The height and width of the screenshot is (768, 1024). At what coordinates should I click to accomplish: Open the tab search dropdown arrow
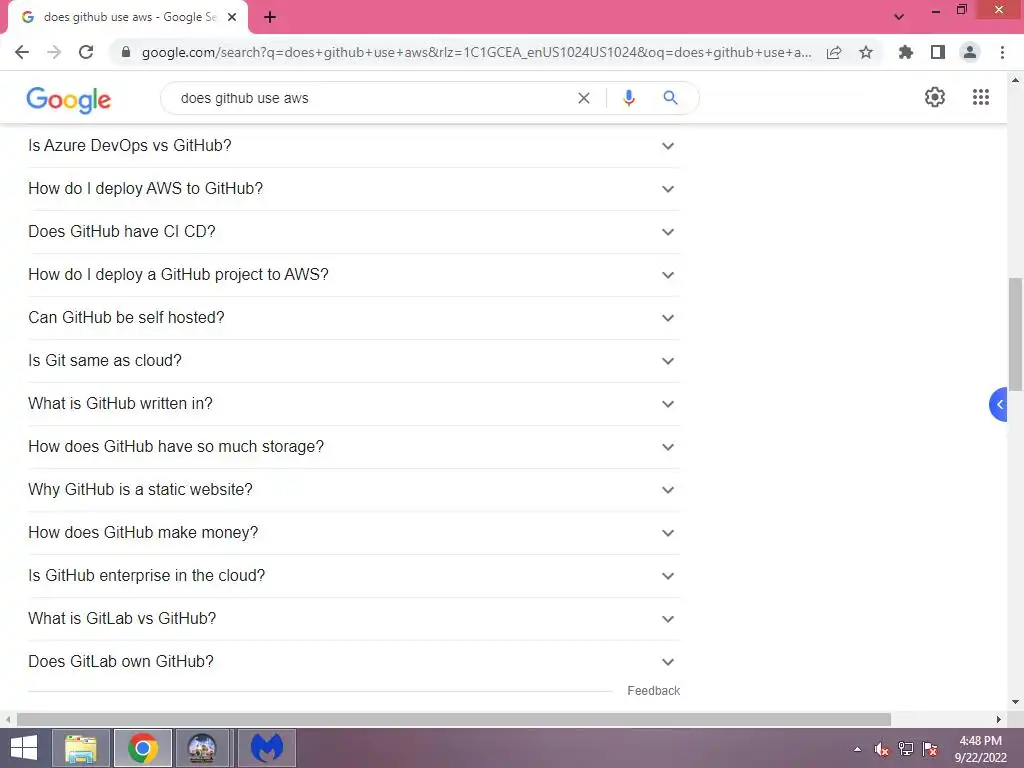click(899, 17)
